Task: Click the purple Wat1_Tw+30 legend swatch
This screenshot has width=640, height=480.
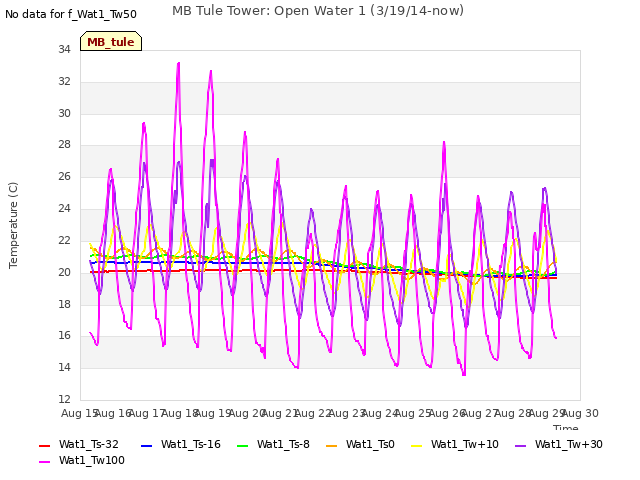Action: (x=520, y=445)
